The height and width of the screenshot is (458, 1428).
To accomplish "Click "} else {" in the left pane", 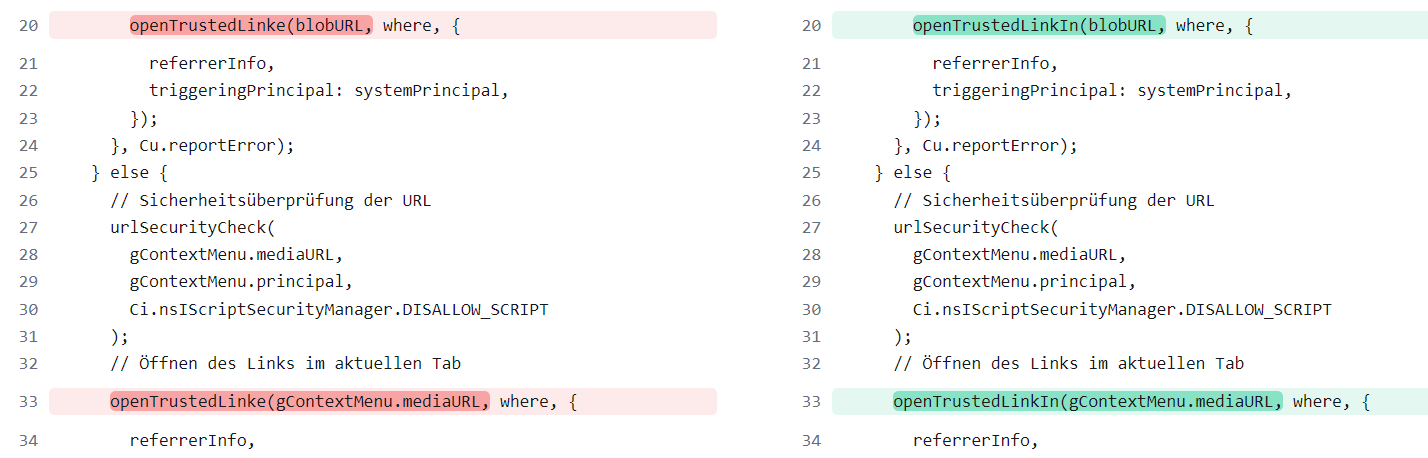I will (130, 173).
